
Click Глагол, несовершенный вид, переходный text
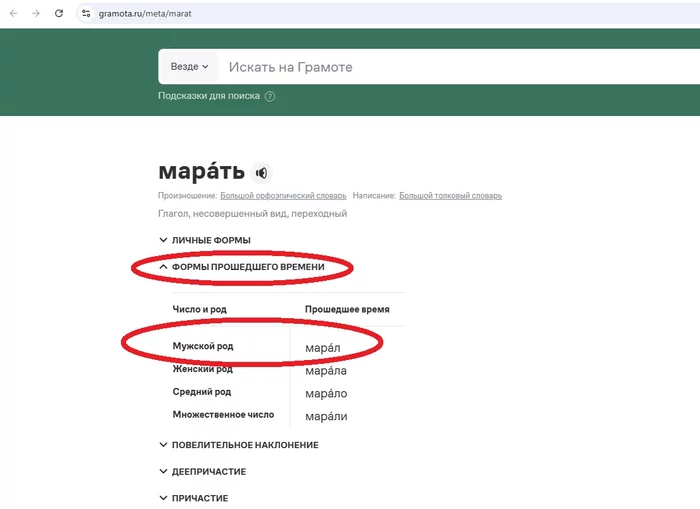coord(253,214)
